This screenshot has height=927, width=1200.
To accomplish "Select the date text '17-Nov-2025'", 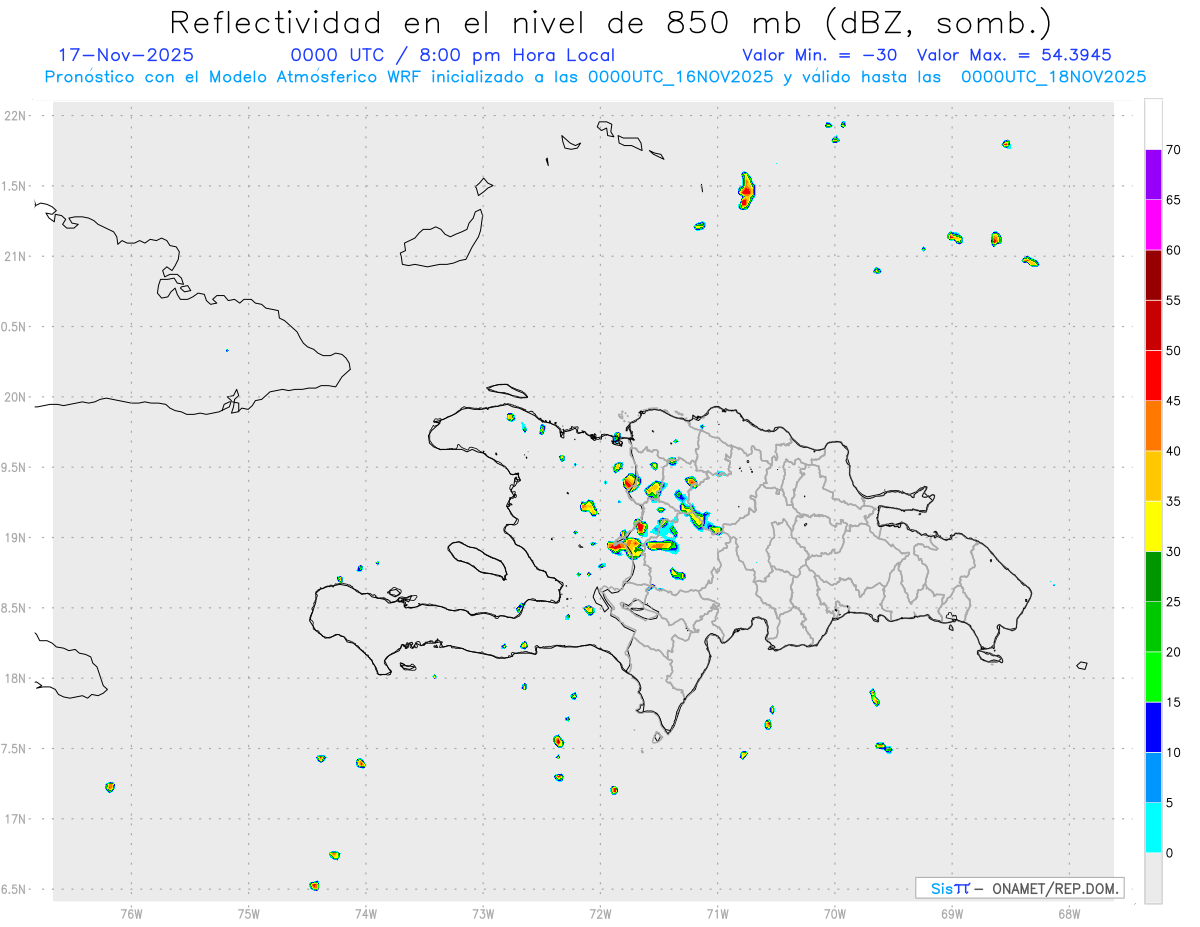I will 127,55.
